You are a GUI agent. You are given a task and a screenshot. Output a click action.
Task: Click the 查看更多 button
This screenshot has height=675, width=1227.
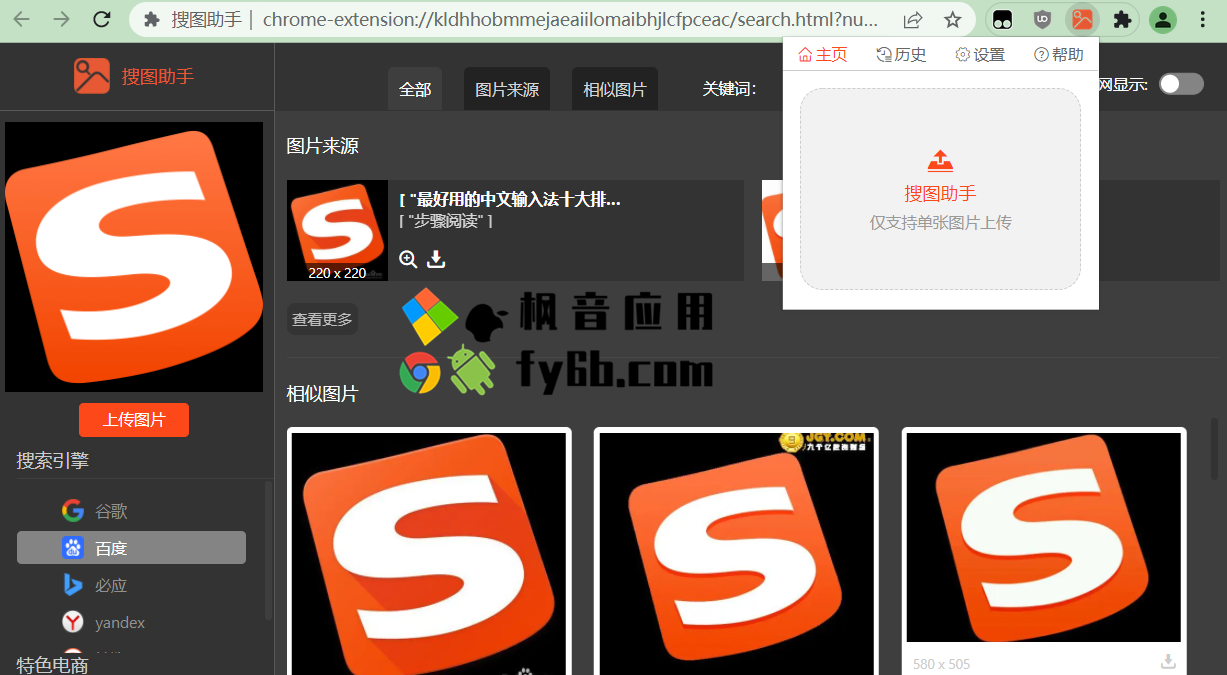click(322, 320)
